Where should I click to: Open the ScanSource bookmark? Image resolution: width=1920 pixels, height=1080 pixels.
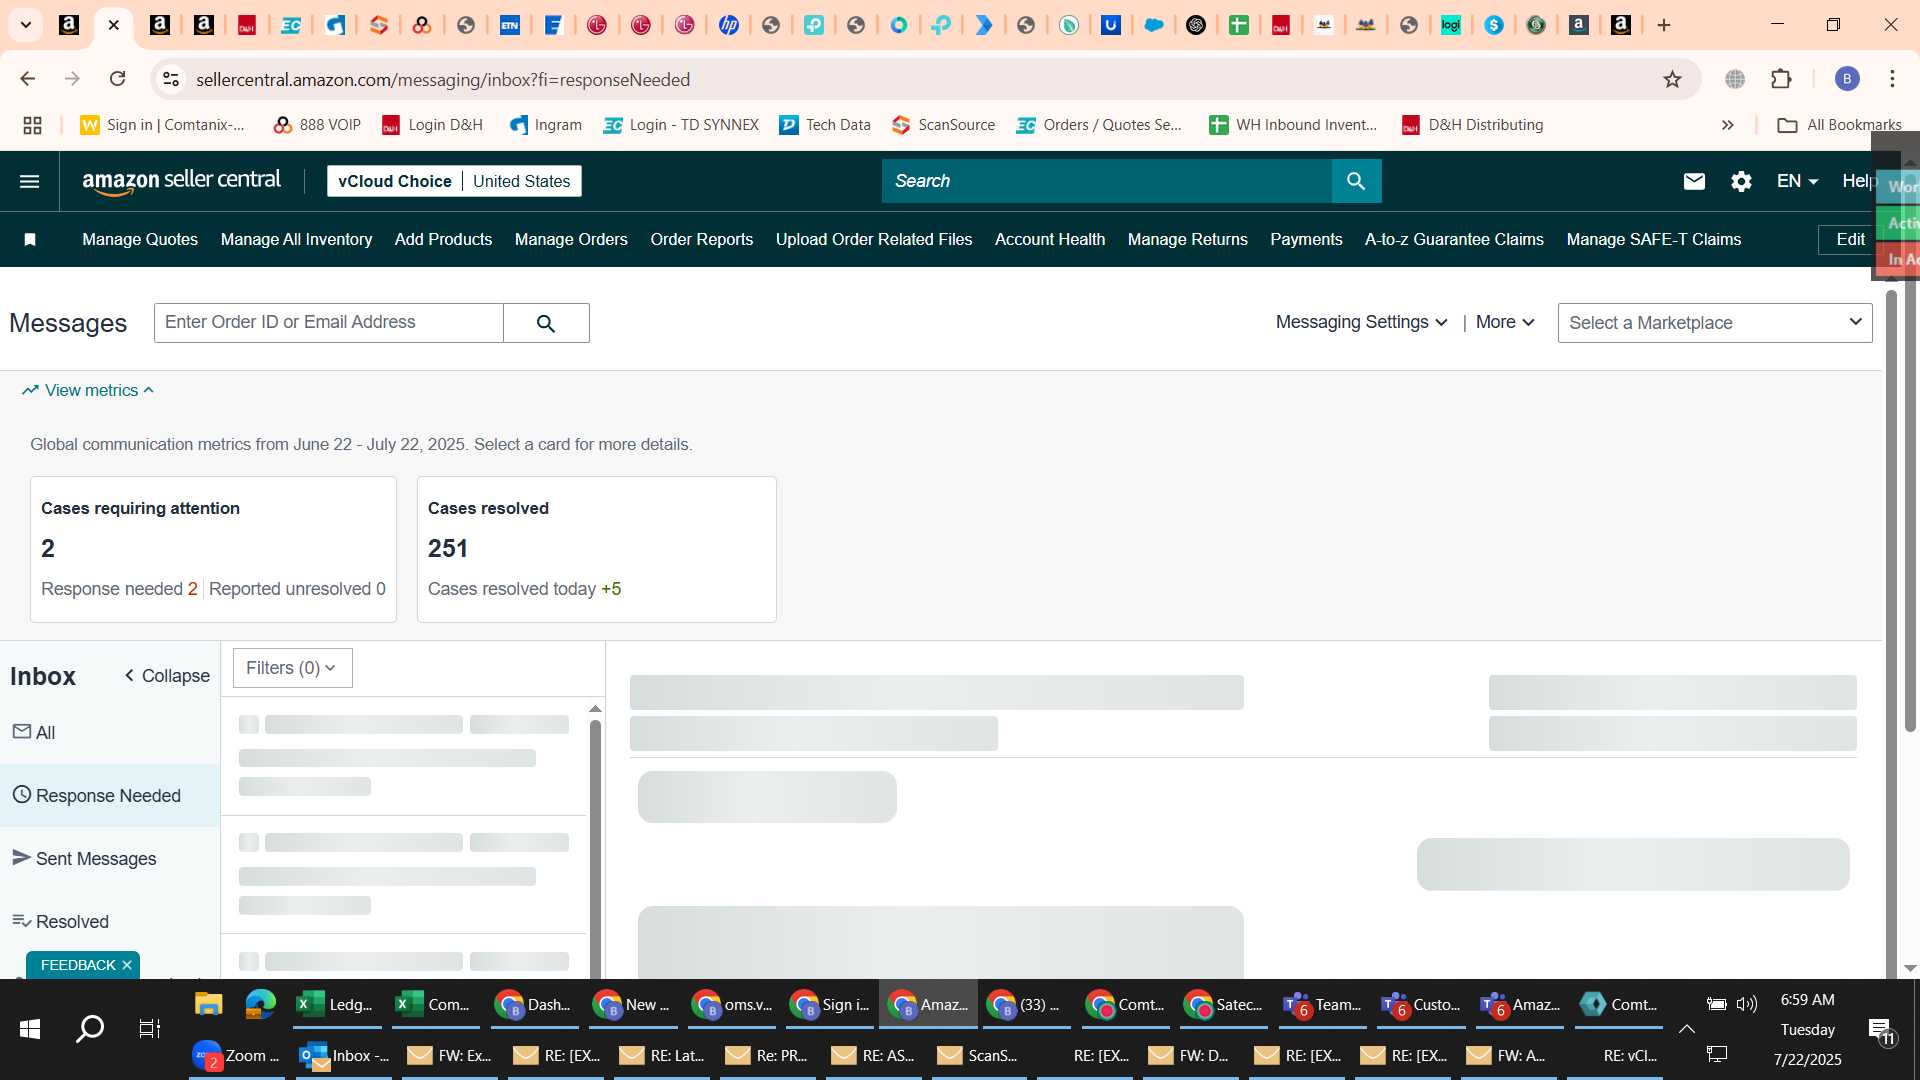(x=944, y=125)
